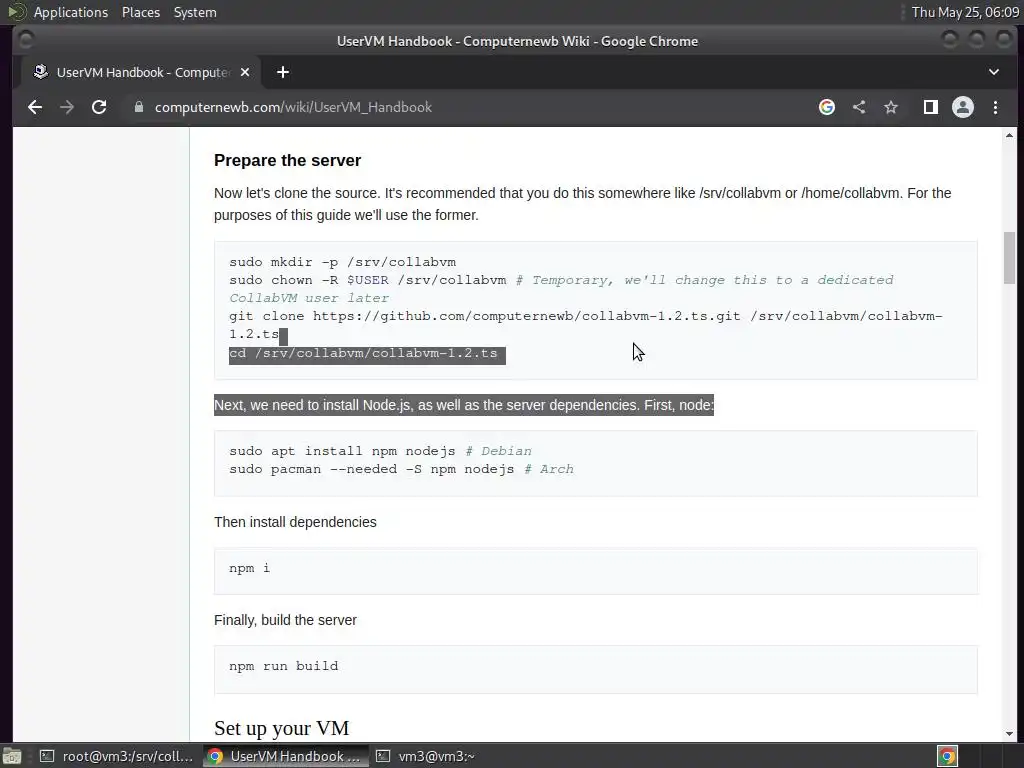The image size is (1024, 768).
Task: Click 'Then install dependencies' text
Action: [x=295, y=522]
